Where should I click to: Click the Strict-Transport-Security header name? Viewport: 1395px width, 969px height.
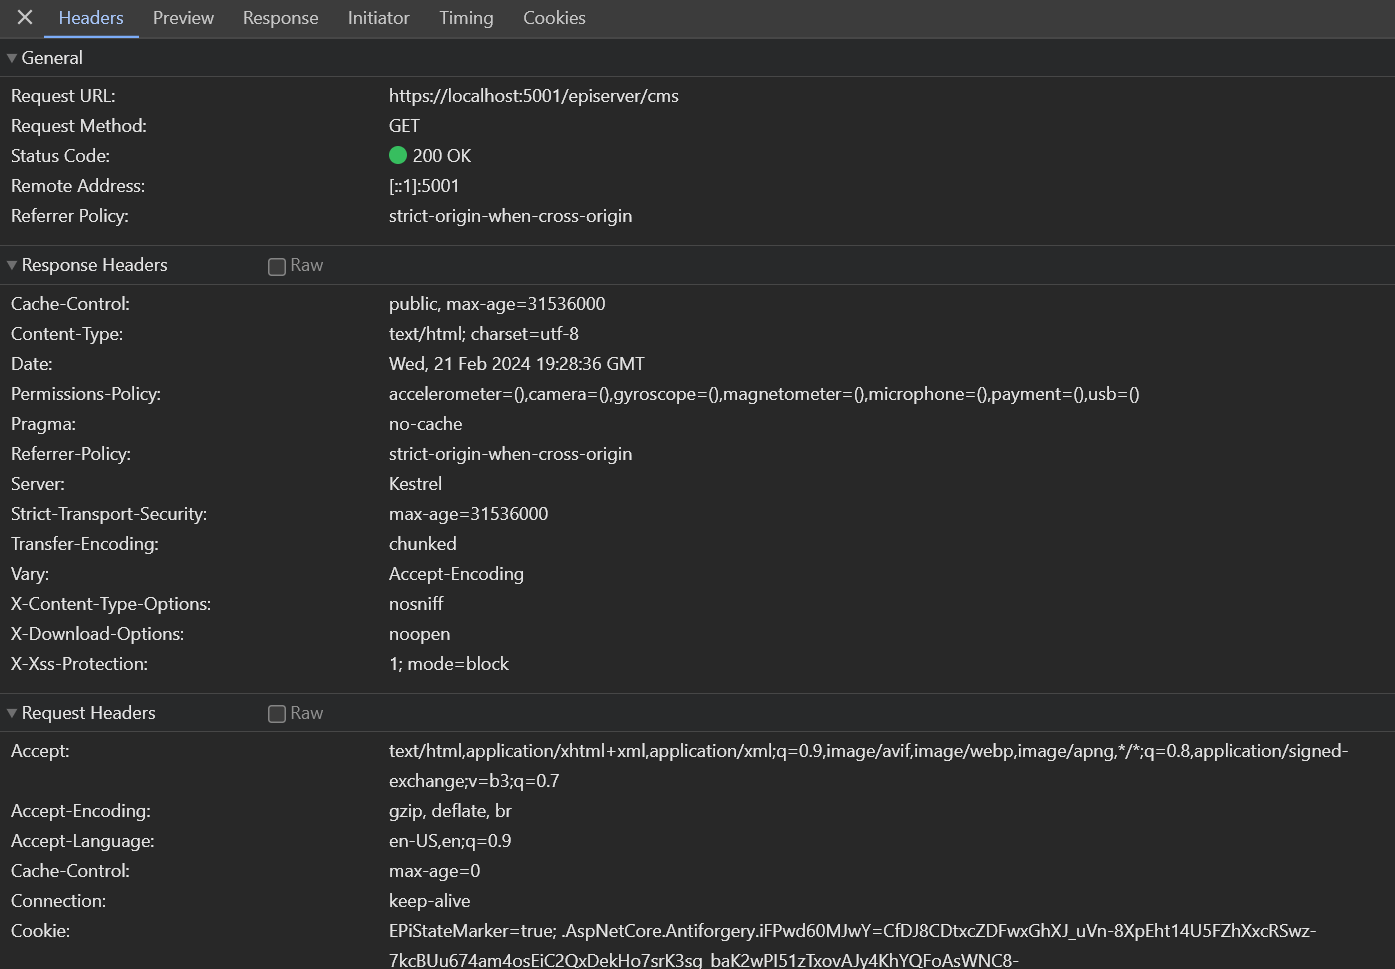[x=109, y=514]
